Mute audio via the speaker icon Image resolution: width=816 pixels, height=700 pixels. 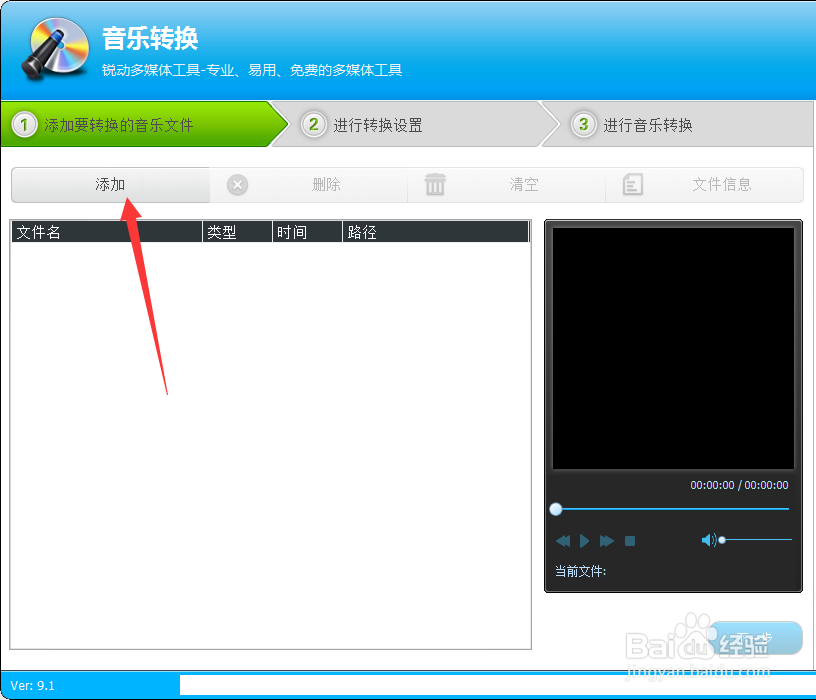(708, 540)
